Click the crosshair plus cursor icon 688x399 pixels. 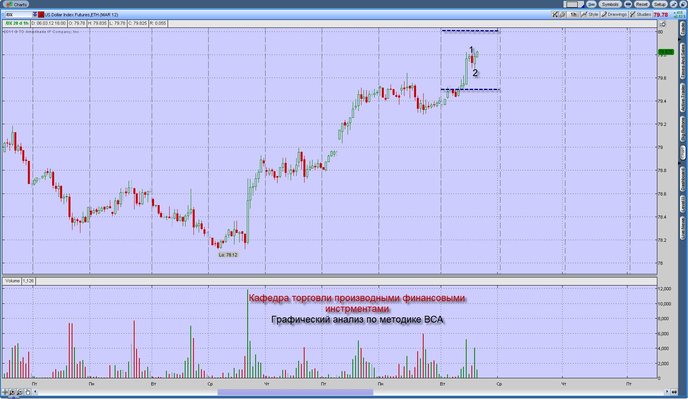[x=5, y=392]
